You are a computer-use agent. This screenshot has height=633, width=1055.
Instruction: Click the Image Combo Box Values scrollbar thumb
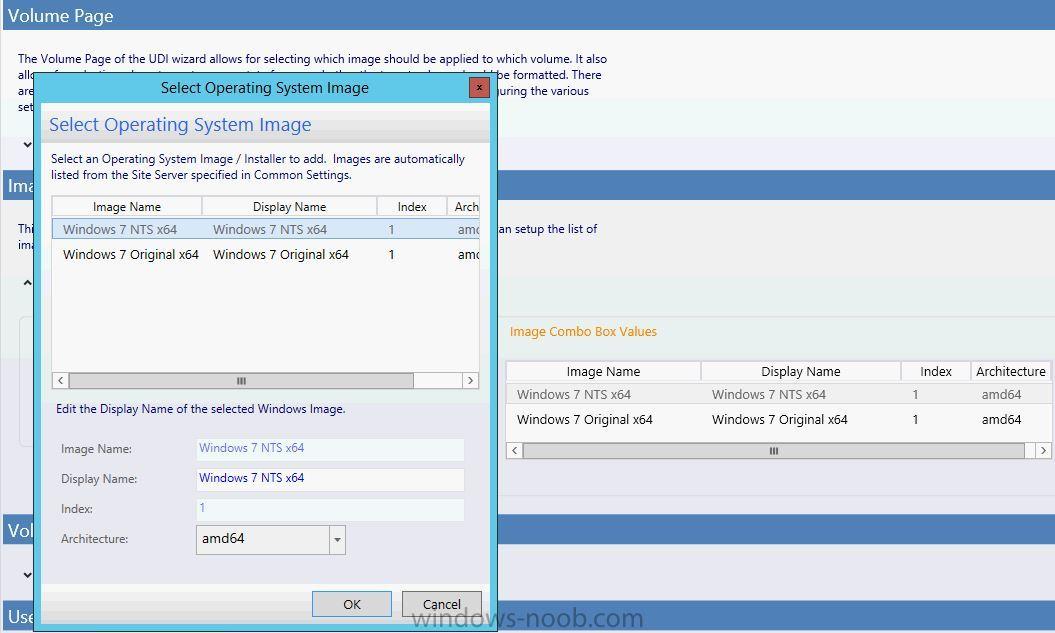pyautogui.click(x=774, y=450)
